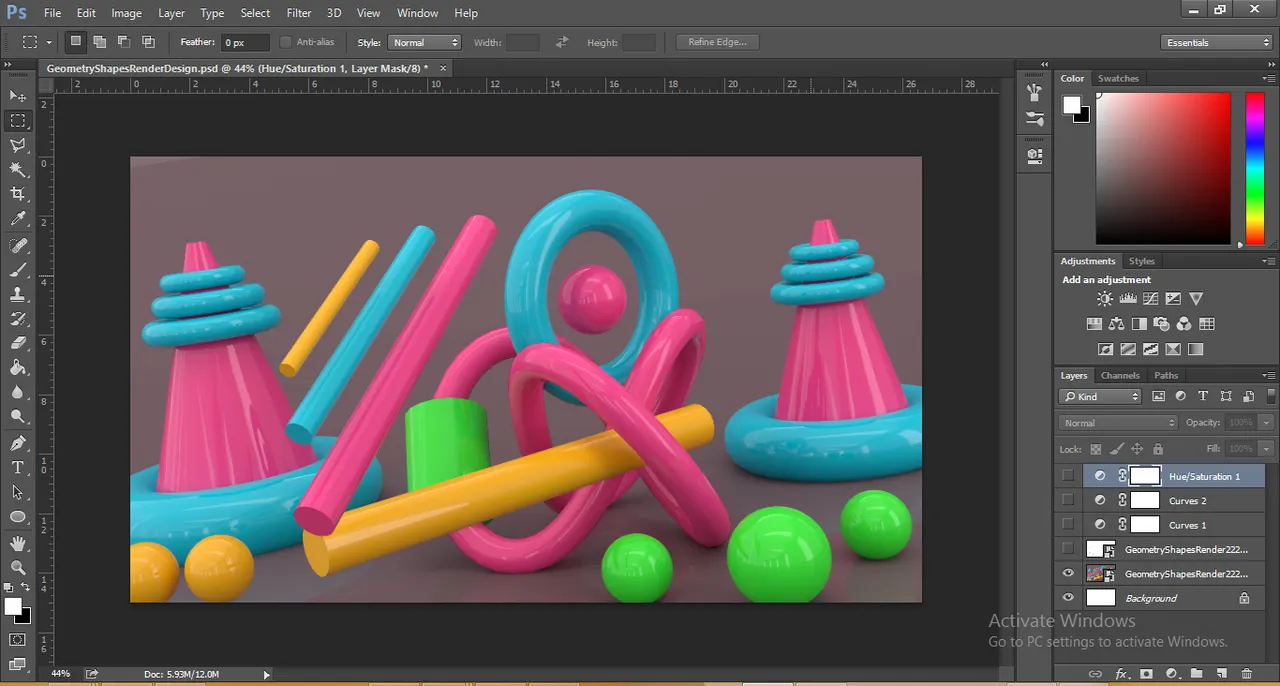The image size is (1280, 686).
Task: Open the Filter menu
Action: click(299, 13)
